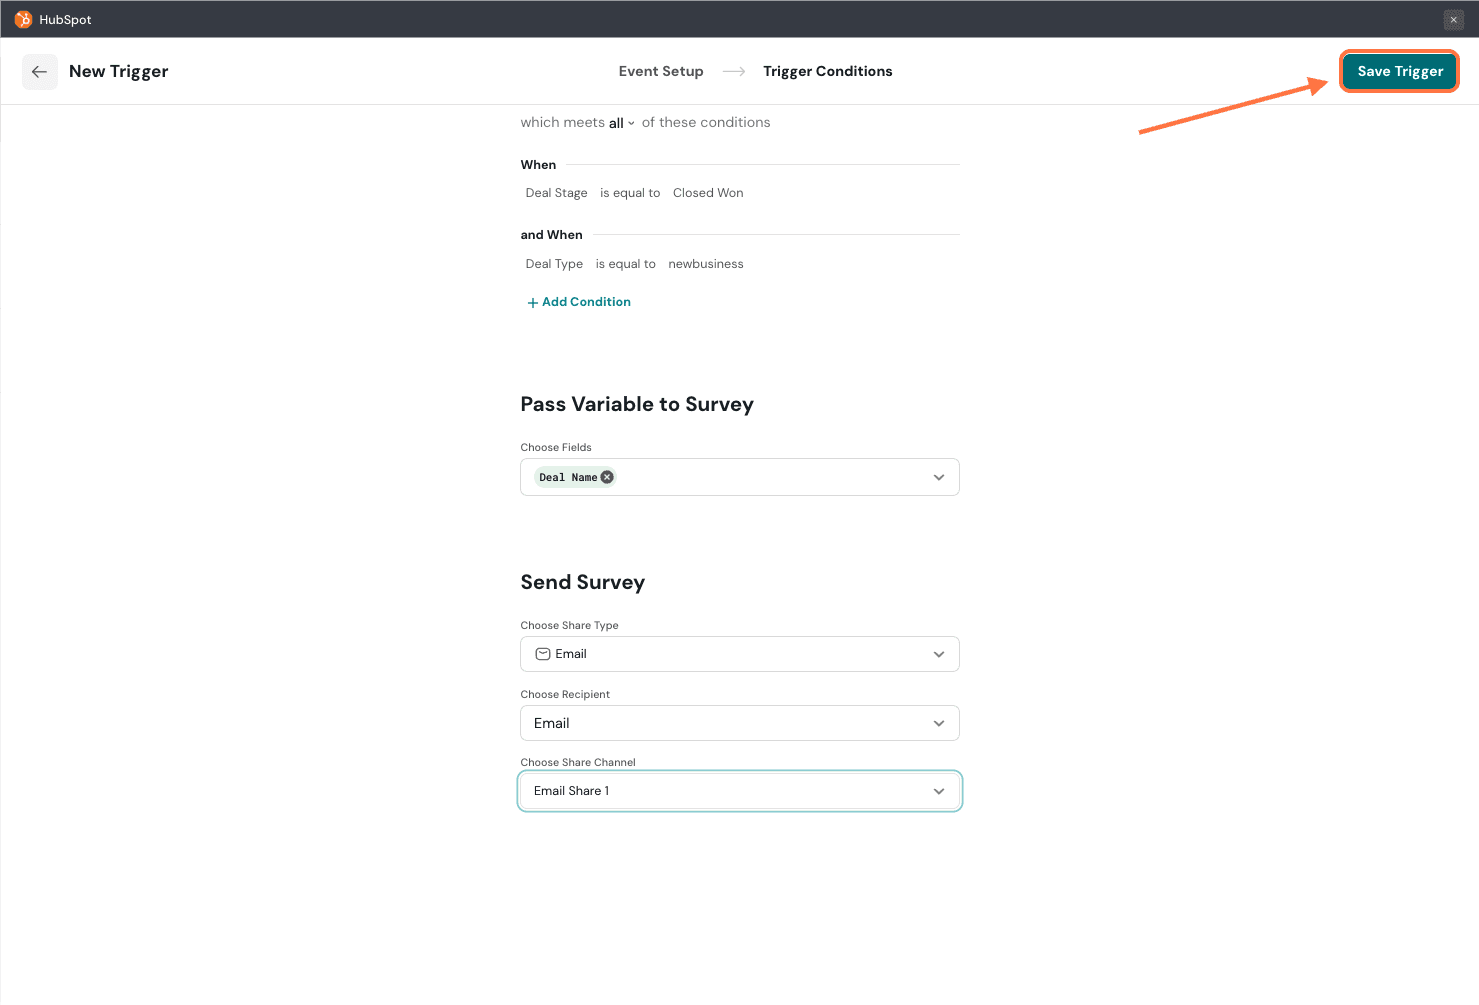1479x1005 pixels.
Task: Click 'is equal to' operator for Deal Stage
Action: (630, 193)
